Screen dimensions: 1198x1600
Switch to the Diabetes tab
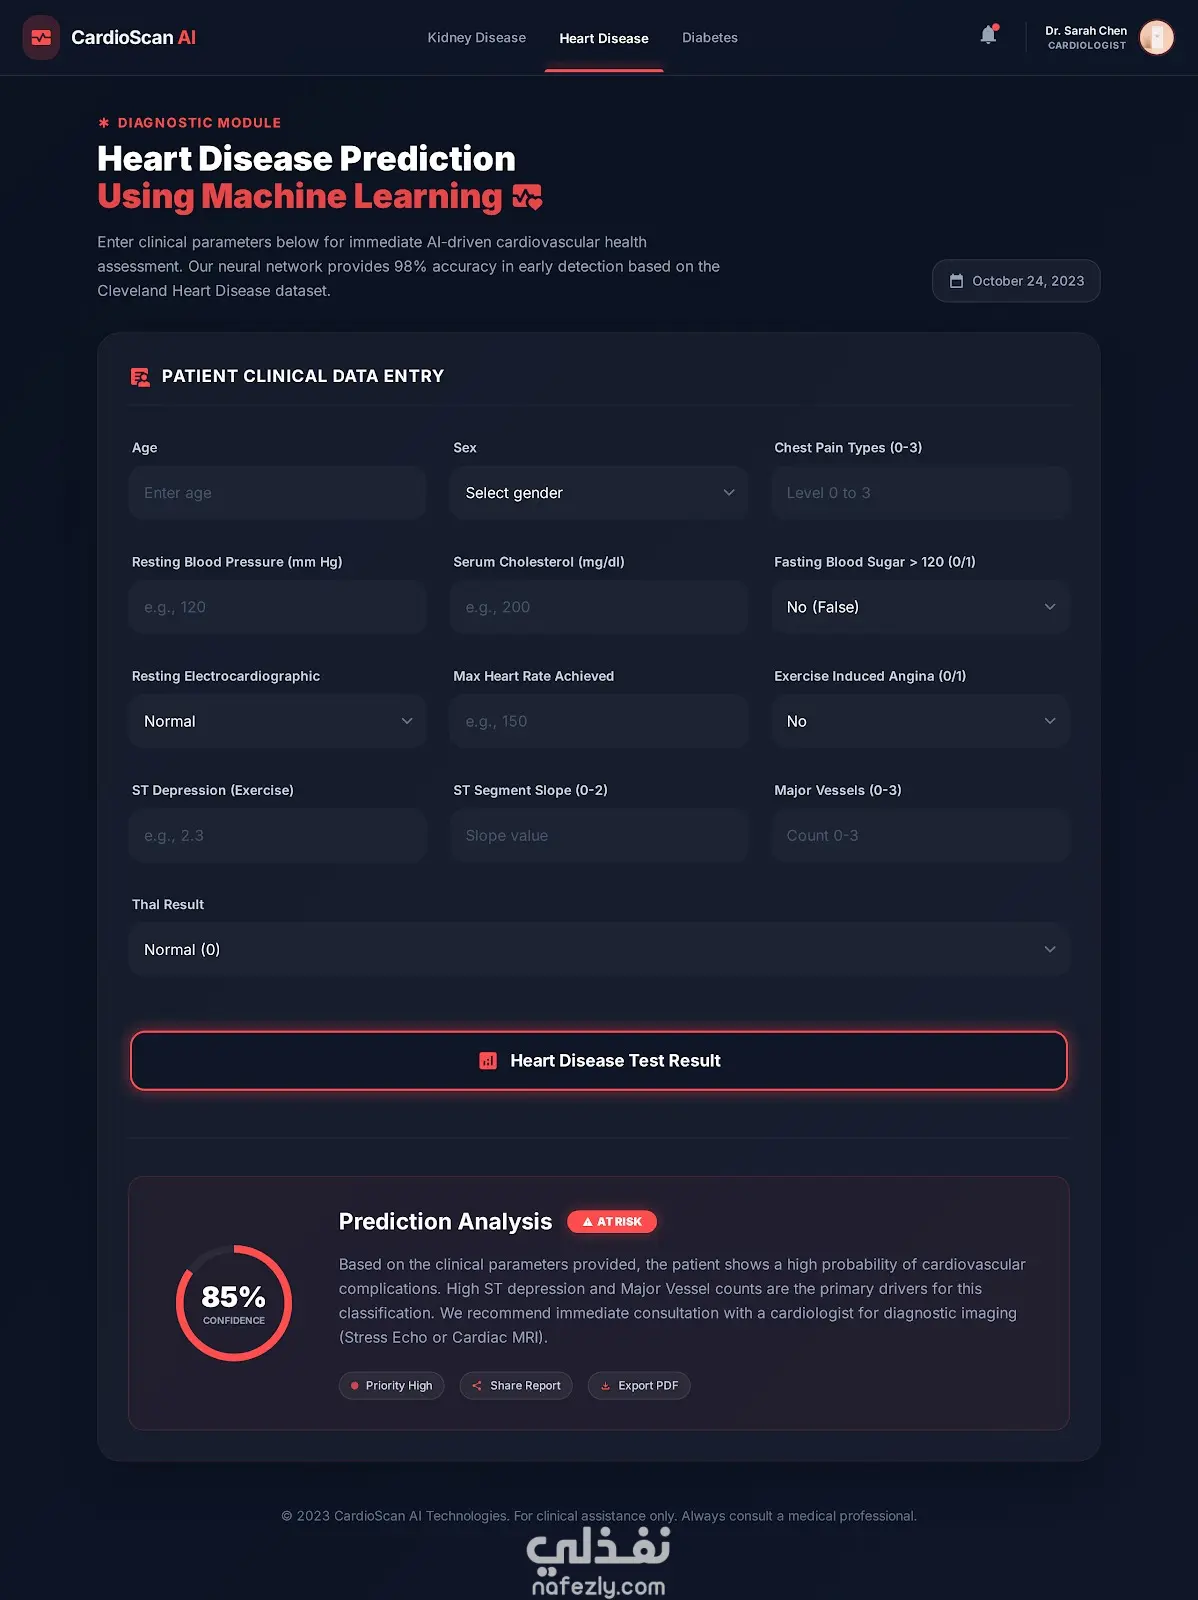pos(710,38)
